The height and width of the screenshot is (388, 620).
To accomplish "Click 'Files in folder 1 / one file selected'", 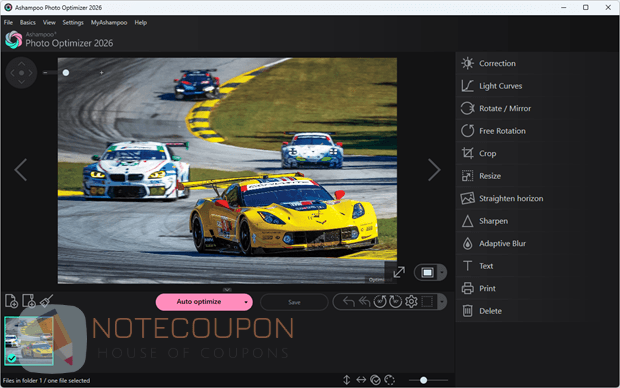I will (46, 380).
